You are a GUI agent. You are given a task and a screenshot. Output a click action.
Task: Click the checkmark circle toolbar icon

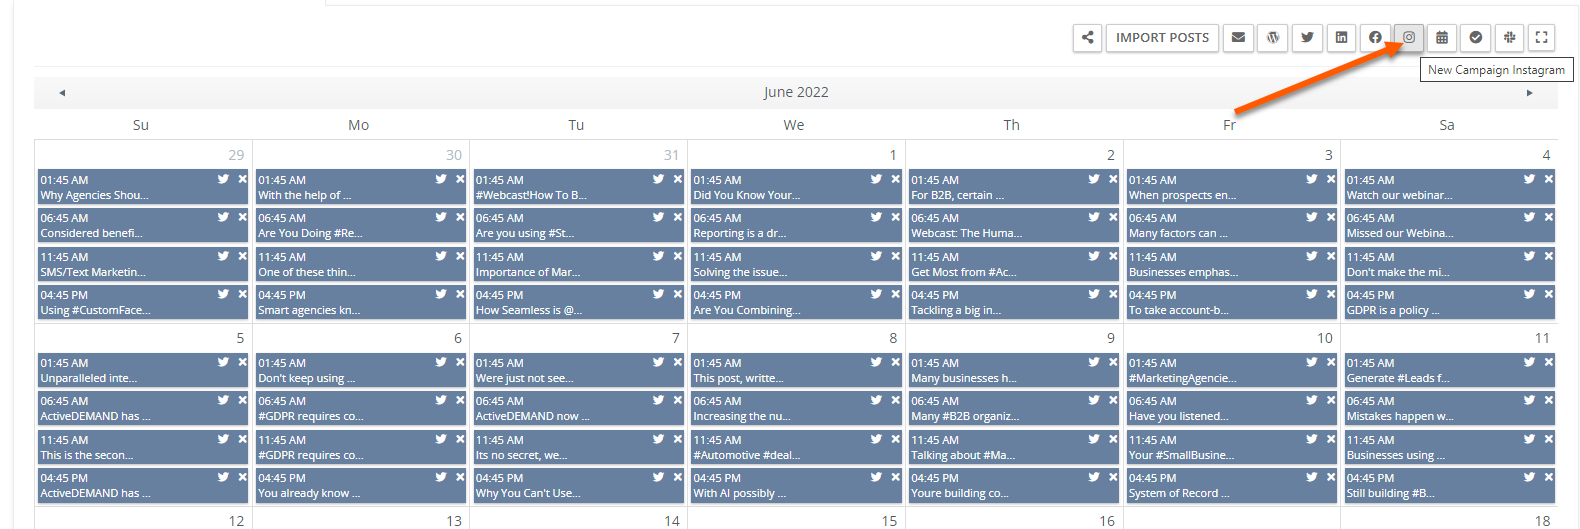tap(1476, 38)
